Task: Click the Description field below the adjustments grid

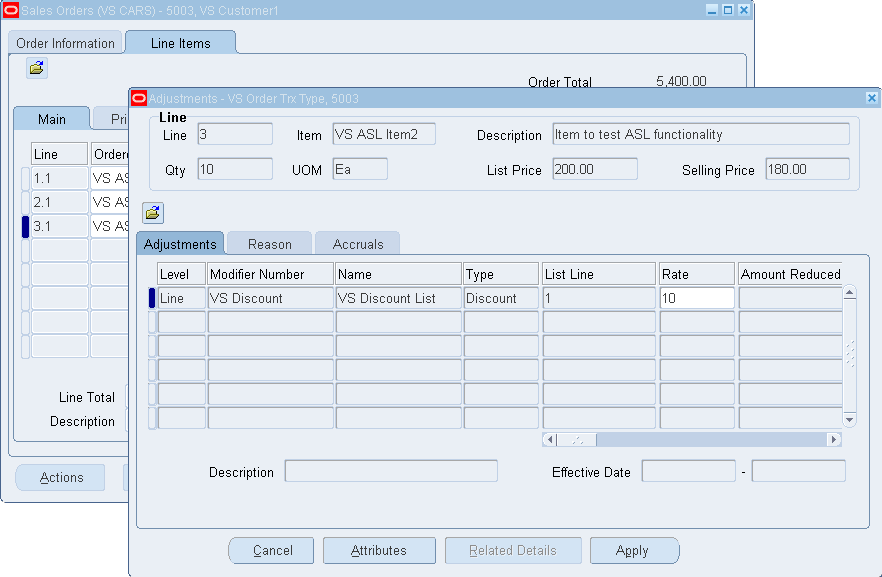Action: 389,470
